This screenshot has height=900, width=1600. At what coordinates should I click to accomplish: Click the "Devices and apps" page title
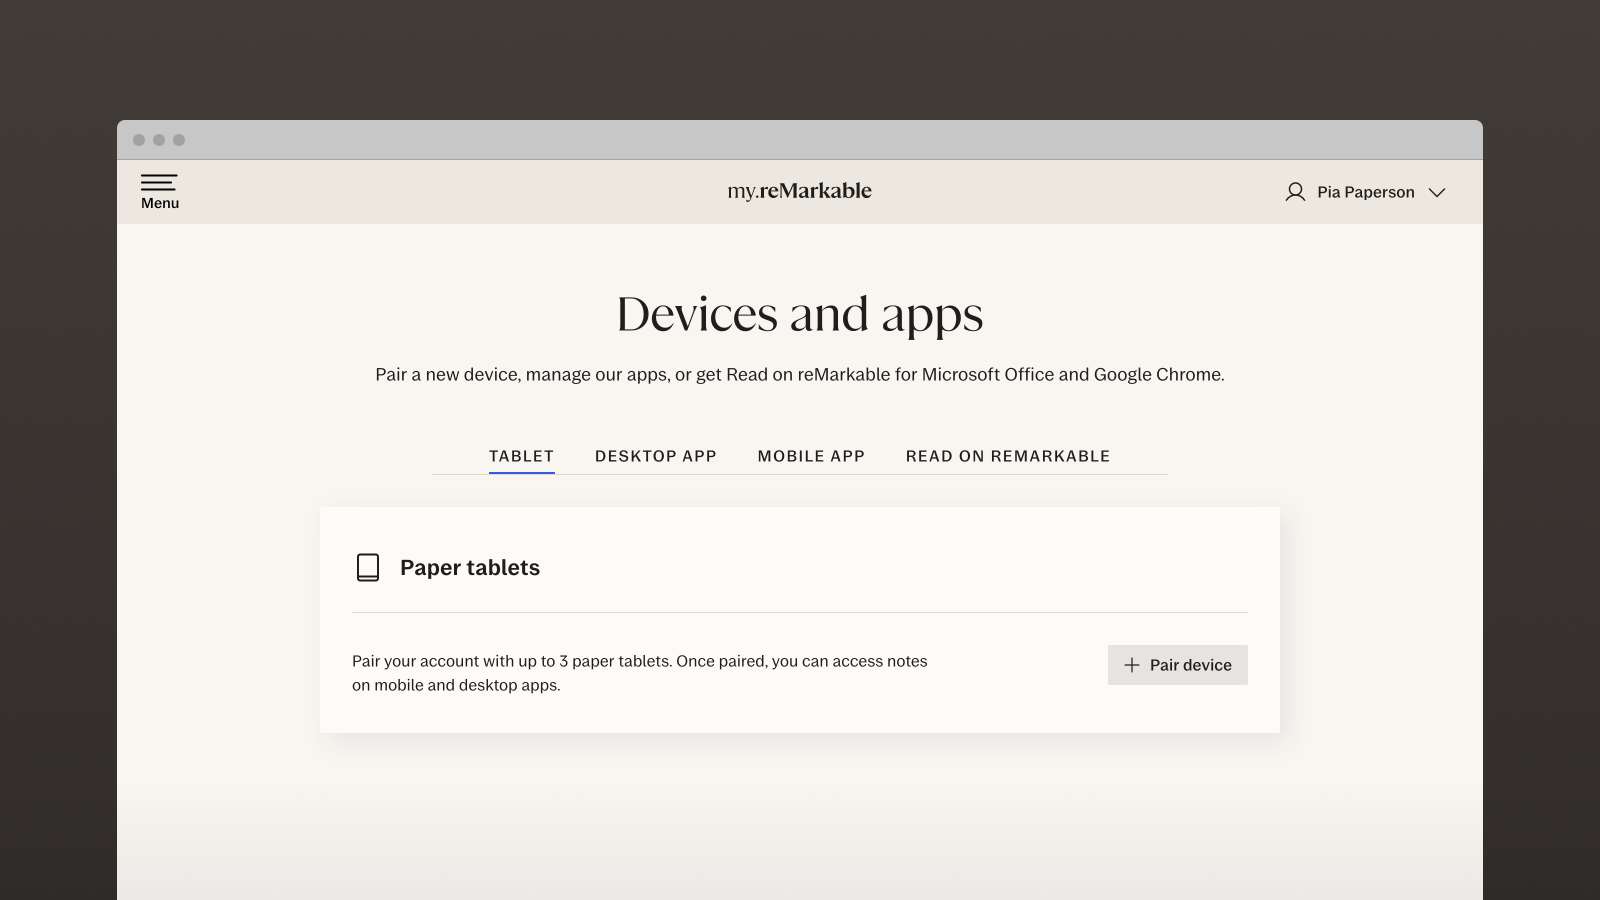pyautogui.click(x=799, y=314)
